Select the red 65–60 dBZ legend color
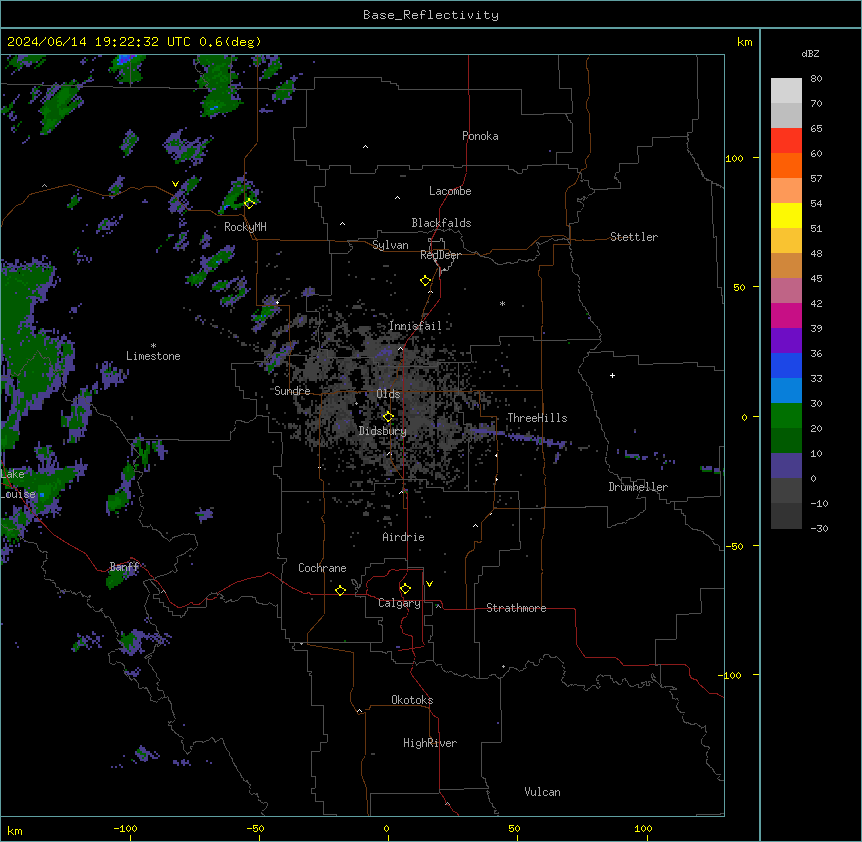Image resolution: width=862 pixels, height=842 pixels. click(x=786, y=141)
